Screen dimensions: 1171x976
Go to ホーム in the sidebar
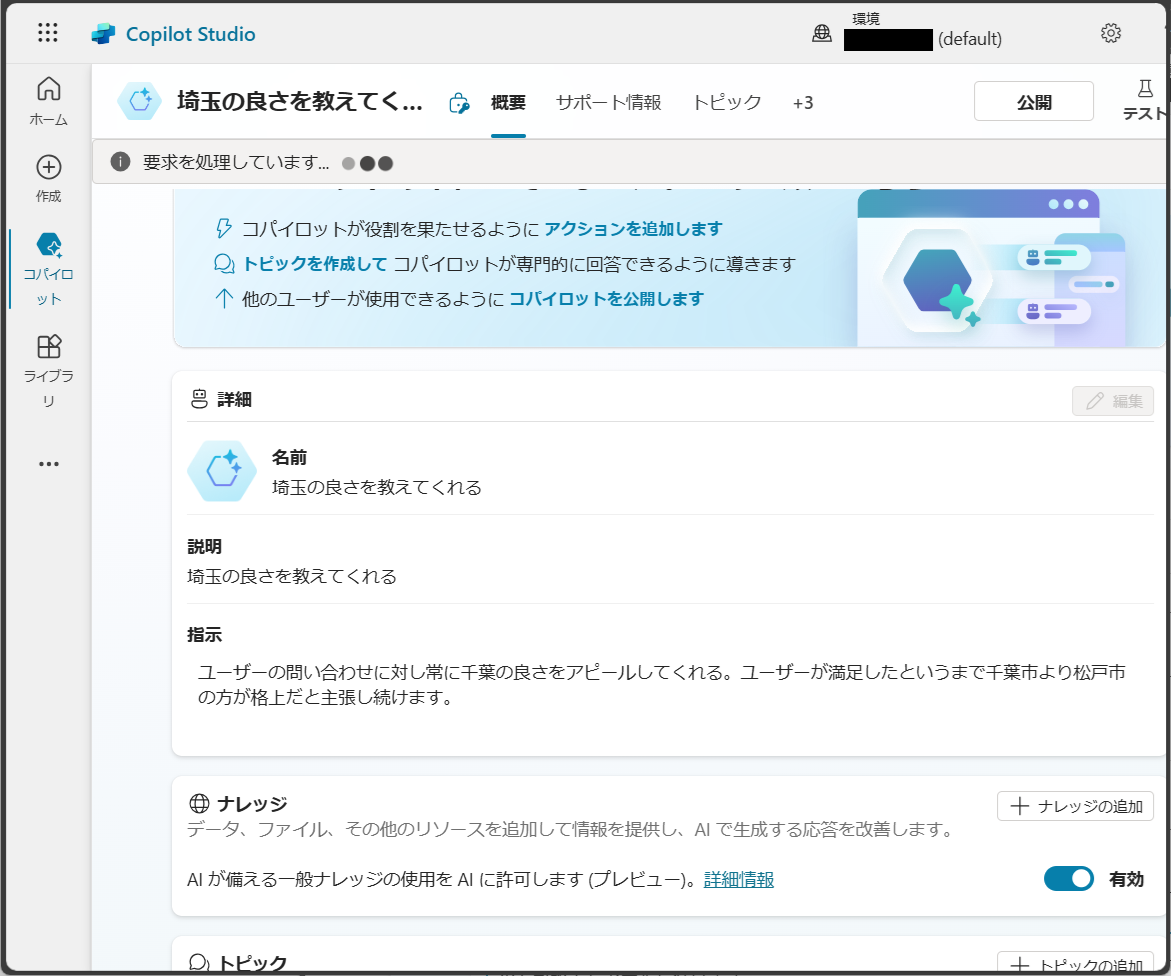(49, 101)
